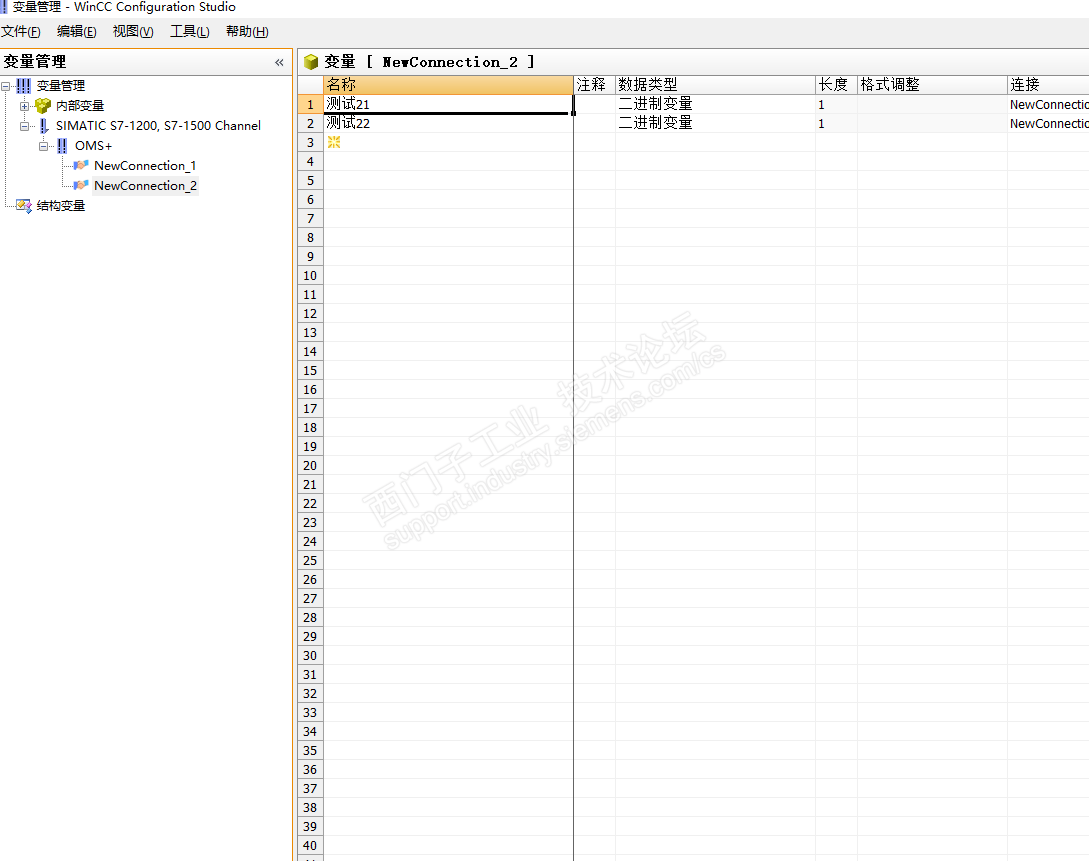Click the OMS+ channel unit icon
The height and width of the screenshot is (861, 1089).
(63, 146)
